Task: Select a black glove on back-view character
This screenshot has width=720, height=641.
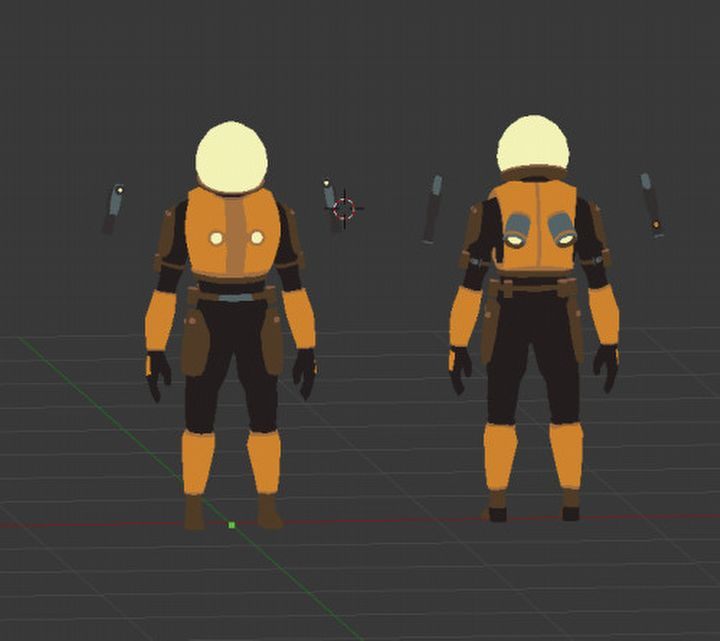Action: pos(605,366)
